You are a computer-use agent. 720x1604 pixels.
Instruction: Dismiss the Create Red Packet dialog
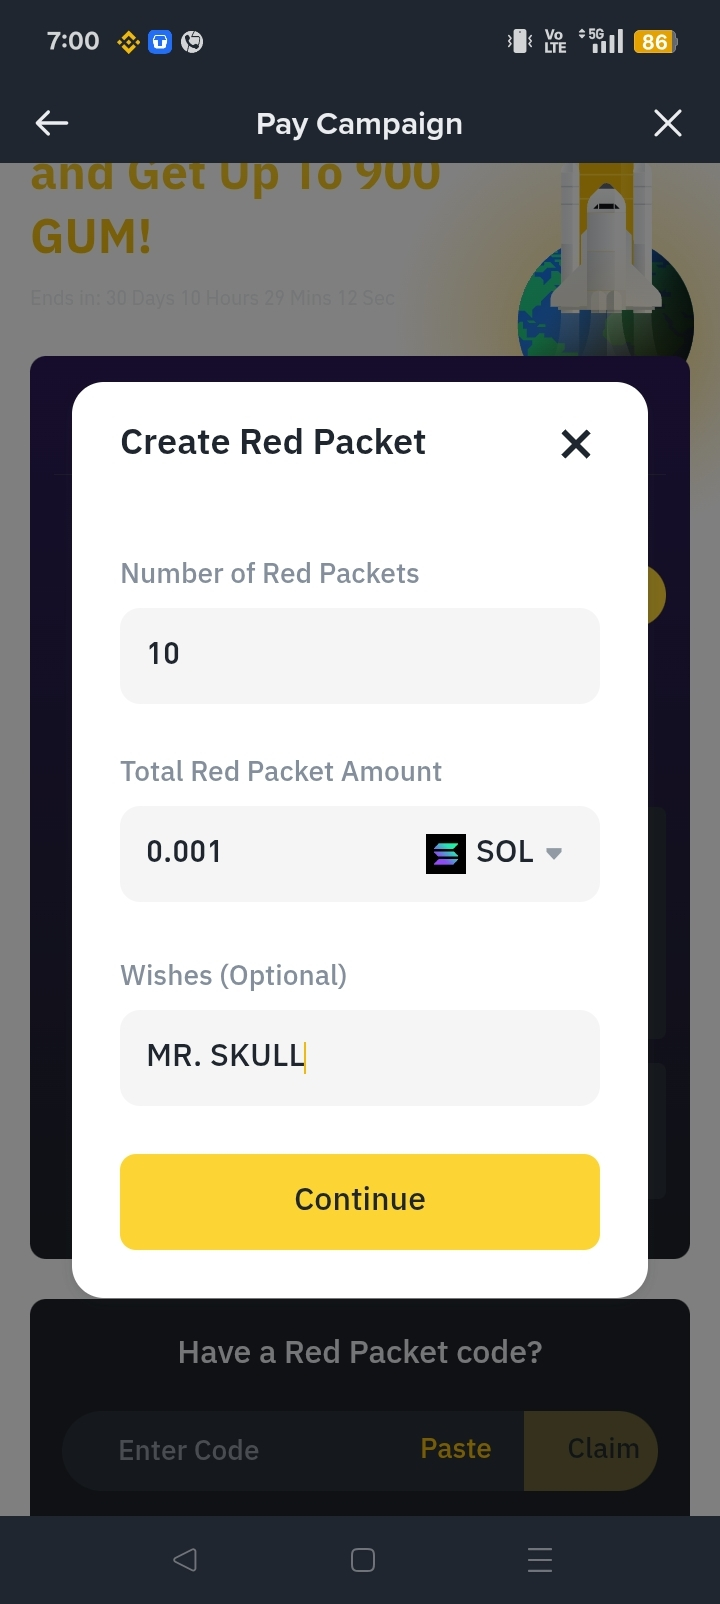[x=576, y=443]
